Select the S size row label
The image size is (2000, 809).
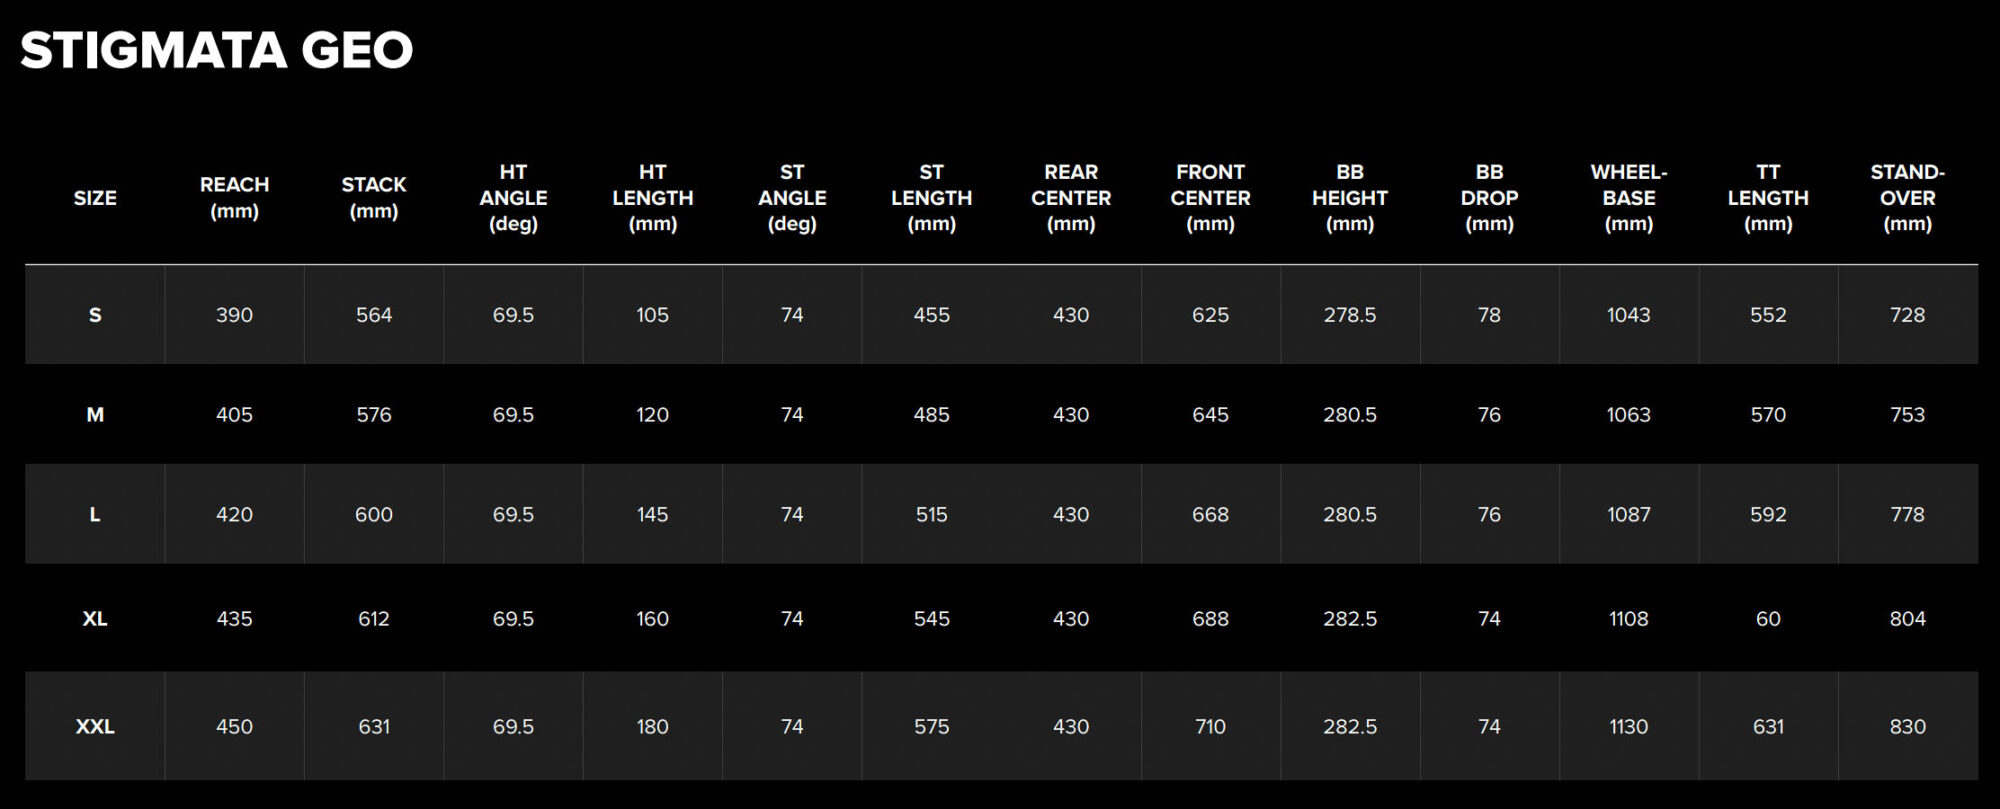tap(95, 315)
